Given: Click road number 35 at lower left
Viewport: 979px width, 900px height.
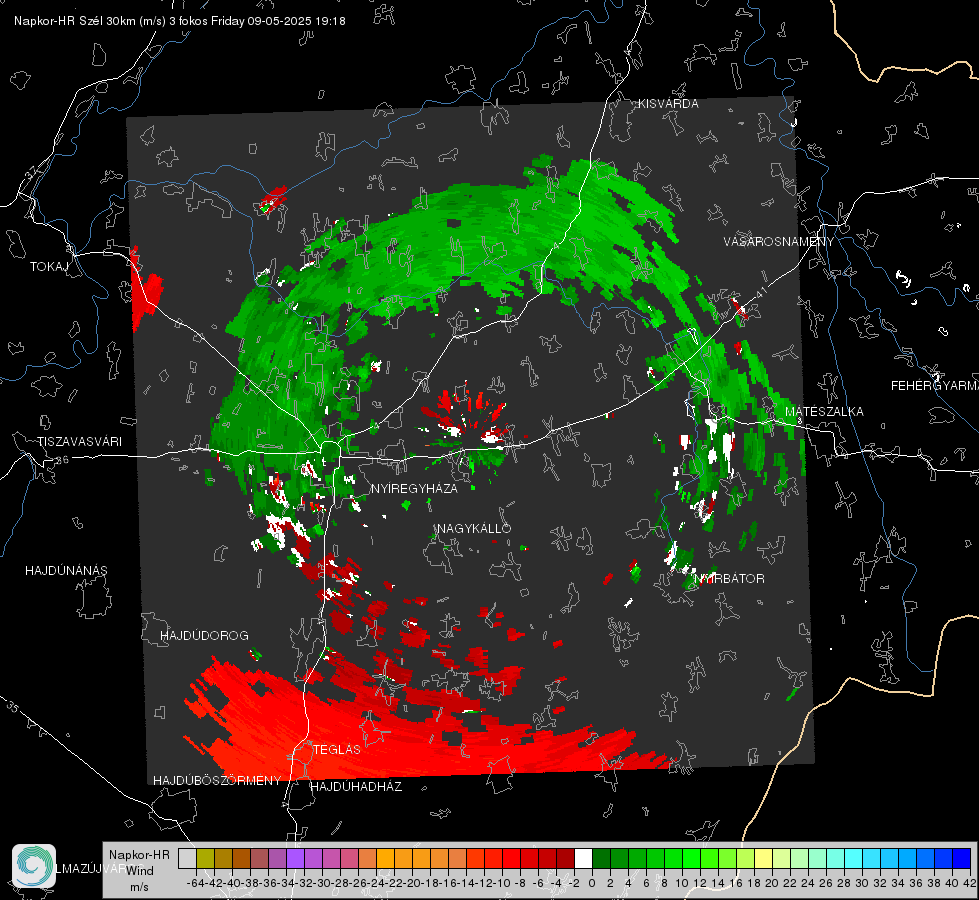Looking at the screenshot, I should [x=13, y=706].
